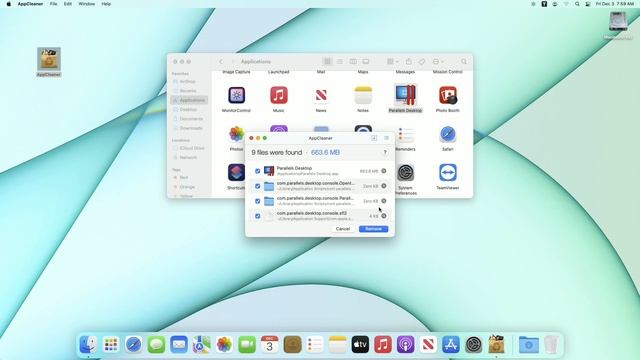Go back in Finder Applications window
The image size is (640, 360).
(x=221, y=62)
